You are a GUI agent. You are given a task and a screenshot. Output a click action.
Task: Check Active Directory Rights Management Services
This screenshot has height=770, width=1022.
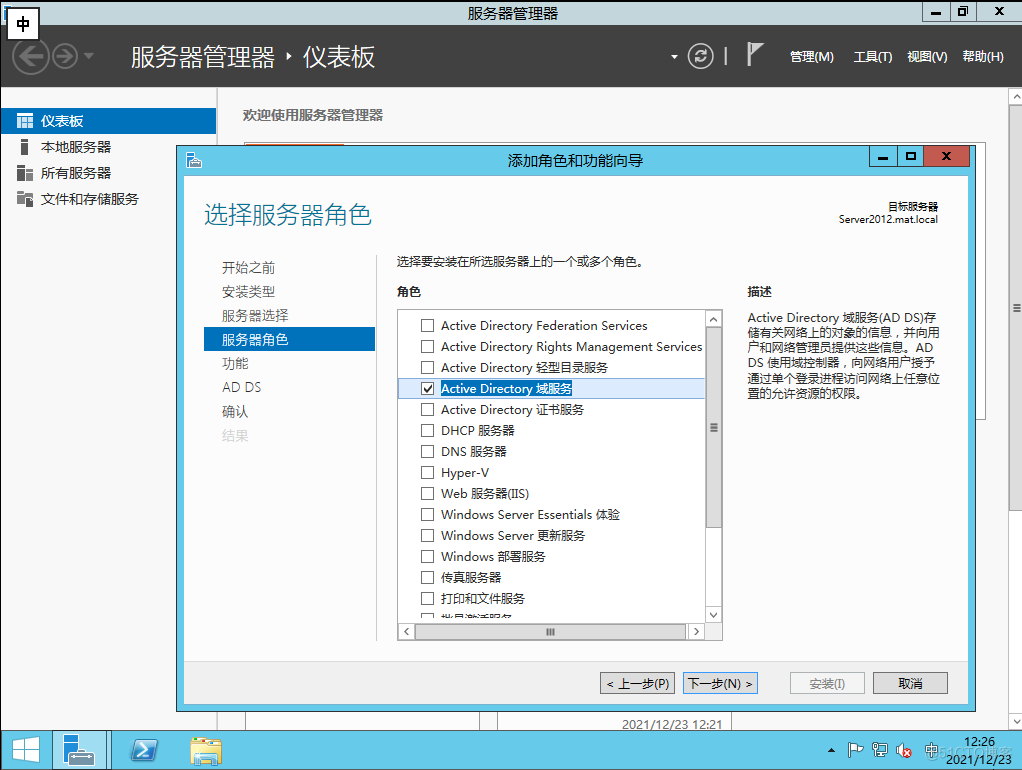(428, 346)
